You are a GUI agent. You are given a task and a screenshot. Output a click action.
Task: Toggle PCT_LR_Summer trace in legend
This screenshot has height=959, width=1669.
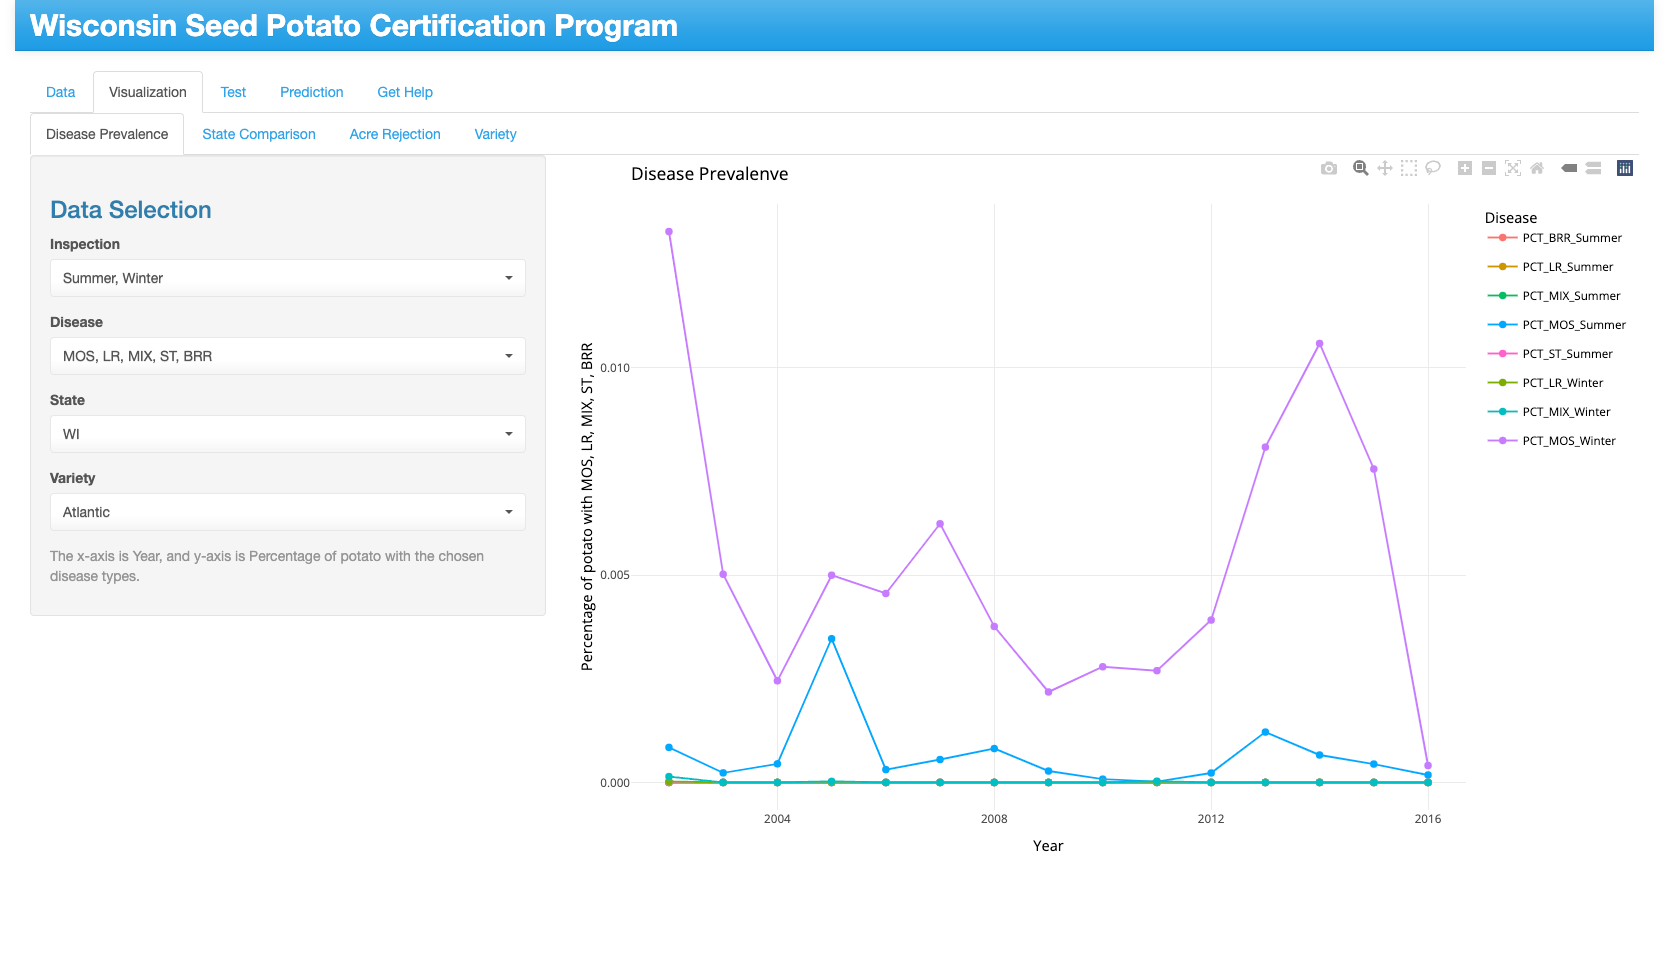coord(1551,267)
